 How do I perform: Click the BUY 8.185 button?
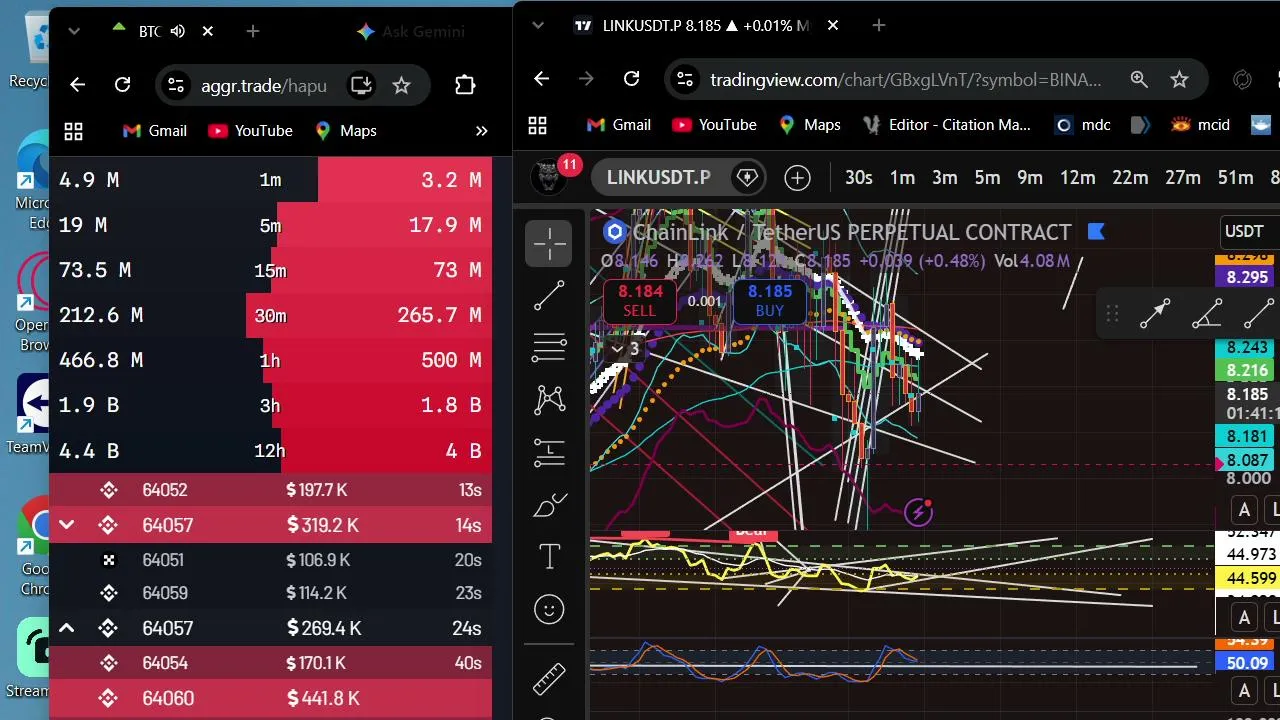tap(770, 300)
